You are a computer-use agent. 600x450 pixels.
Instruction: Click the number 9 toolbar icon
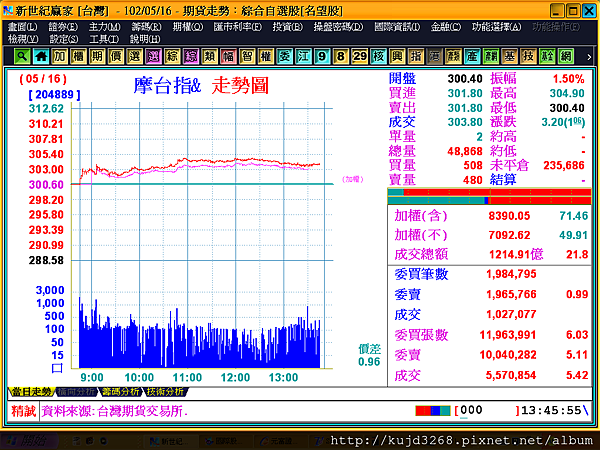pos(322,57)
